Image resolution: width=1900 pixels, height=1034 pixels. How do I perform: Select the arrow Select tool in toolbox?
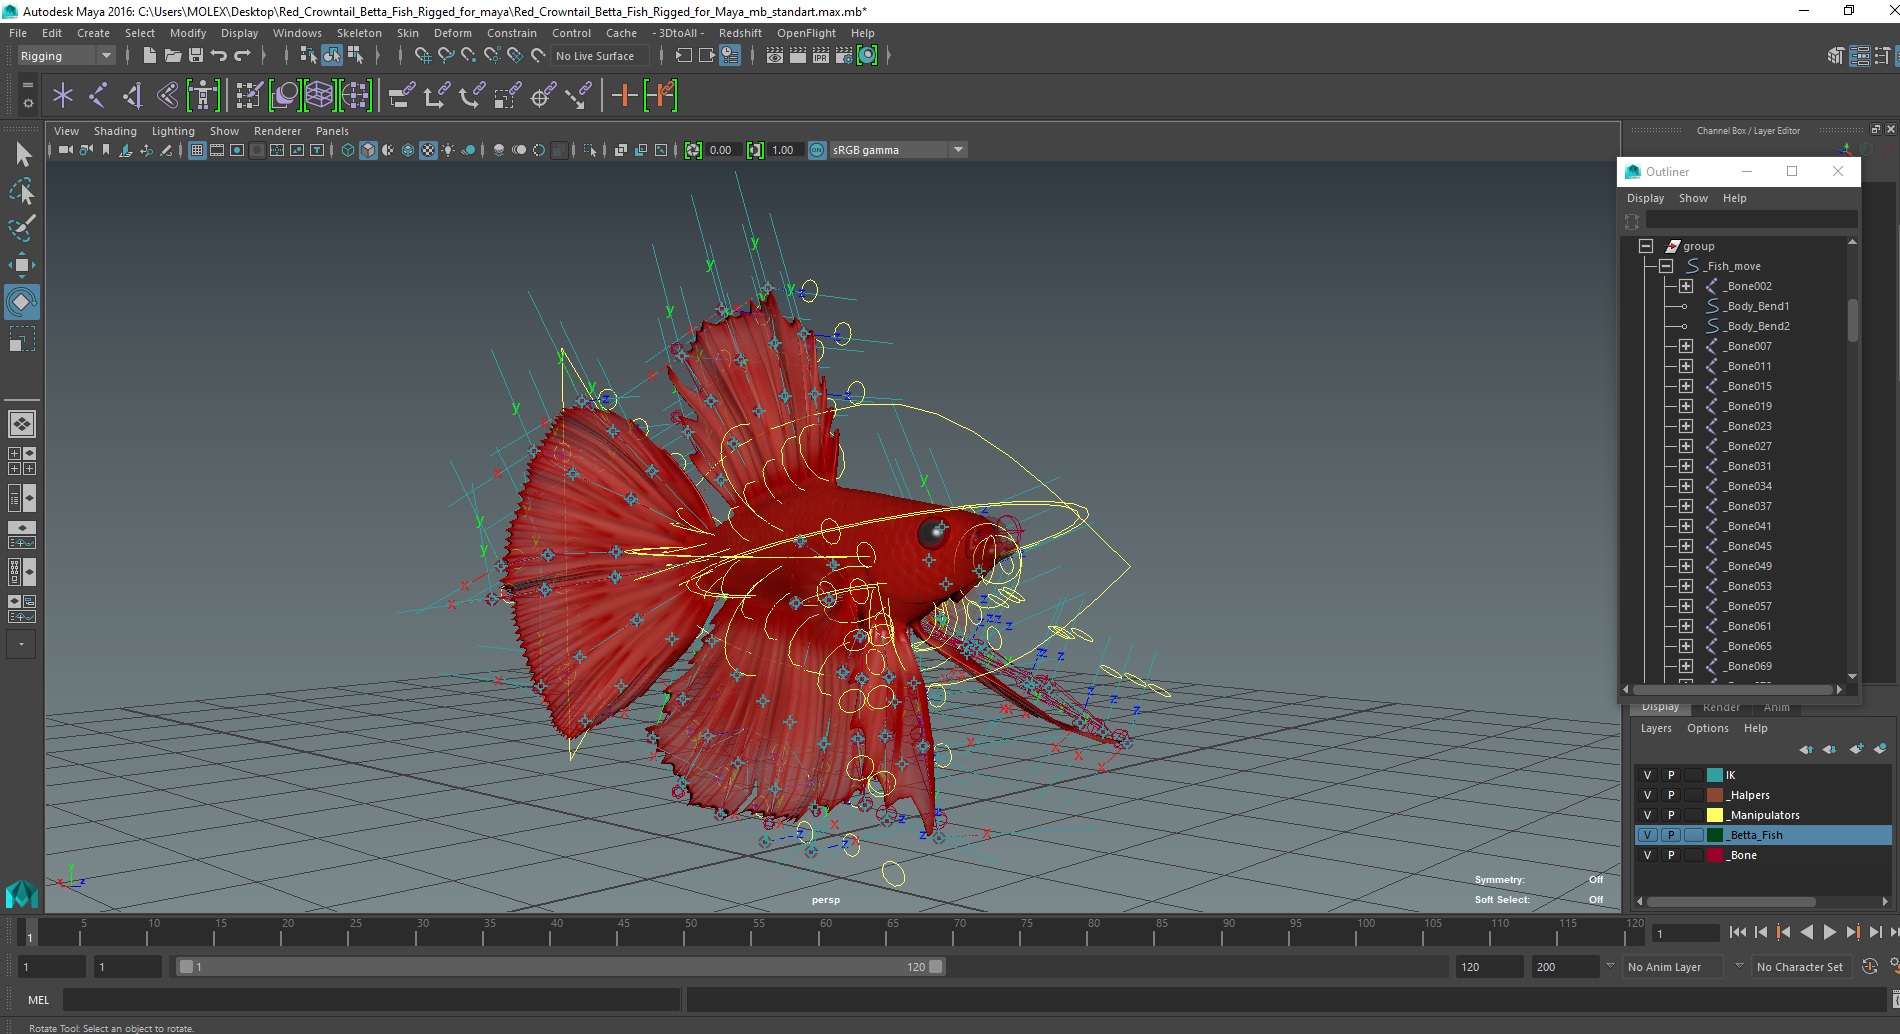click(22, 154)
